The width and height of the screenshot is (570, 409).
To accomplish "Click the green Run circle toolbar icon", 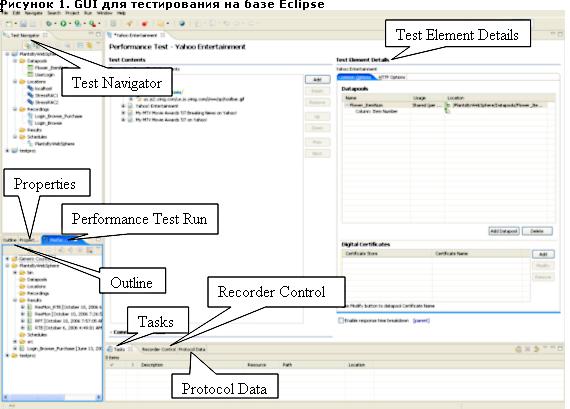I will [63, 24].
